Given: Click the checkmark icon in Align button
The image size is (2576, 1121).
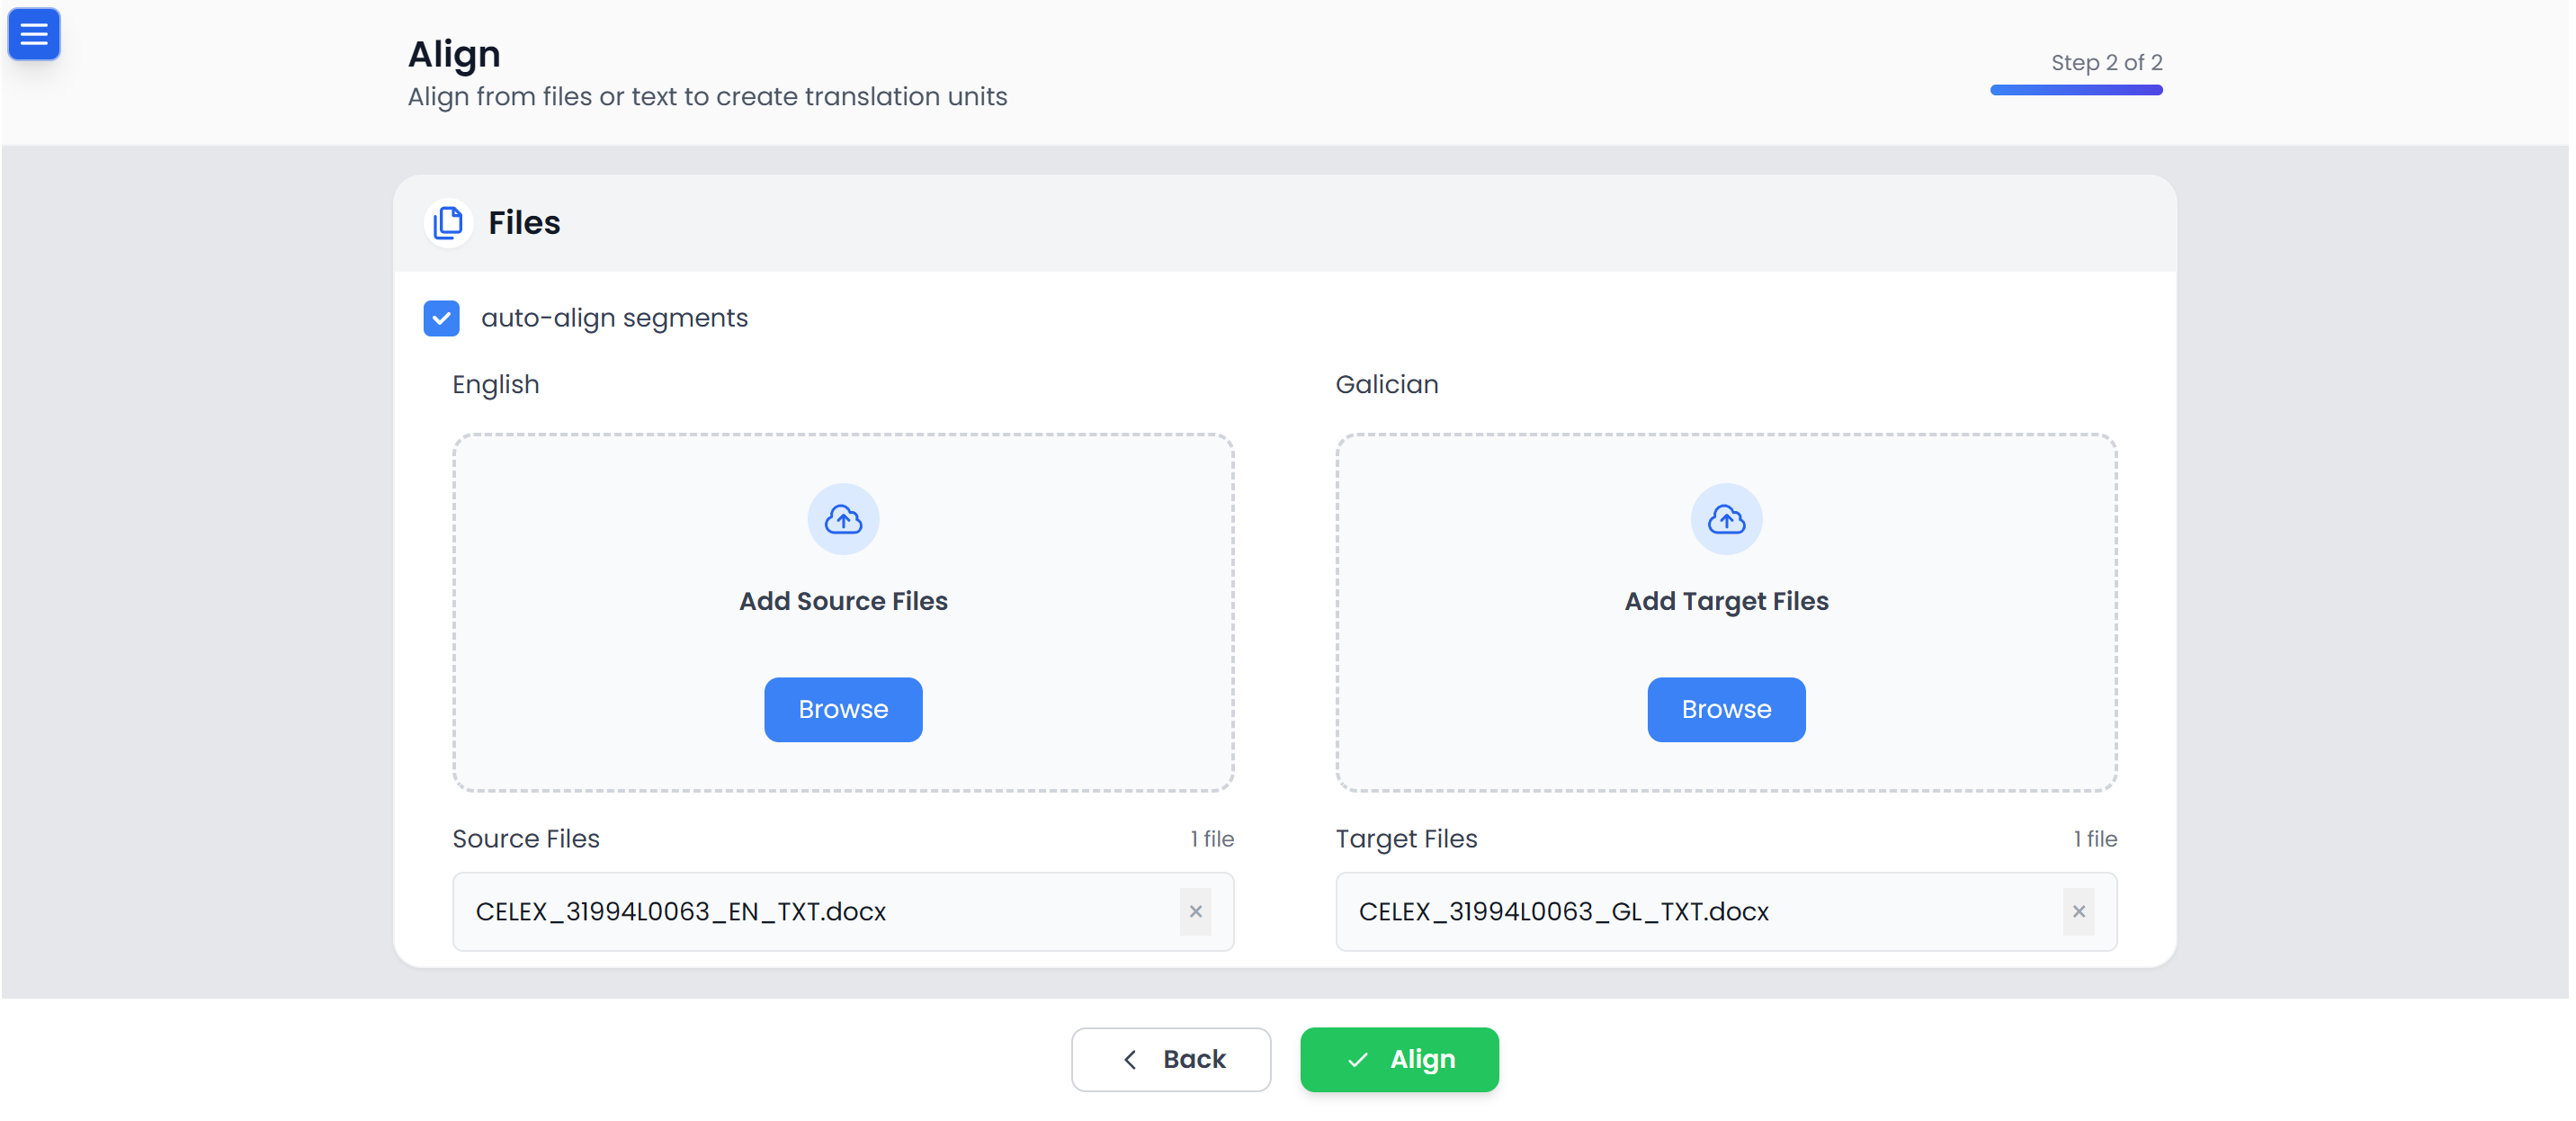Looking at the screenshot, I should [x=1357, y=1059].
